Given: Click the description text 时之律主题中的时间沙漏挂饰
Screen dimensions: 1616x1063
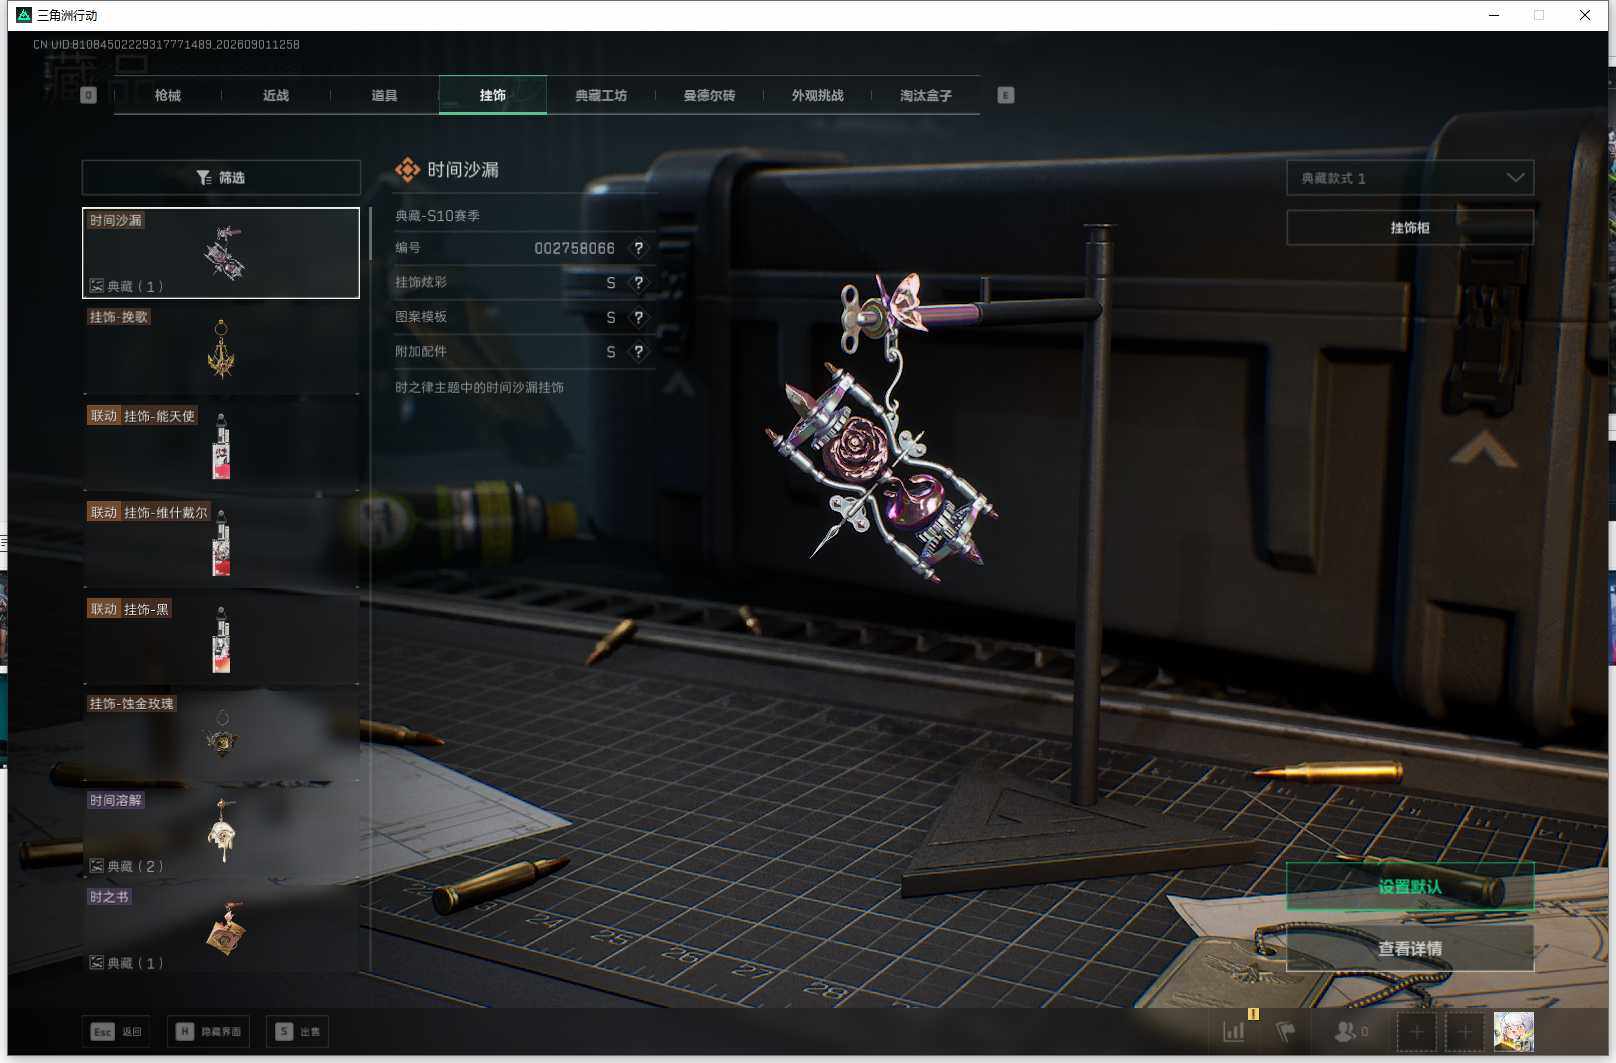Looking at the screenshot, I should pyautogui.click(x=479, y=387).
